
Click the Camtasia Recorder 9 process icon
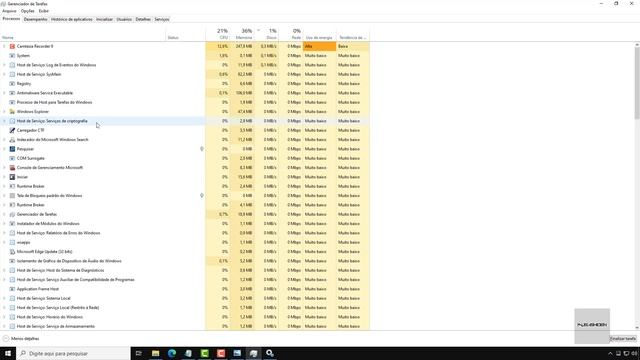tap(12, 46)
